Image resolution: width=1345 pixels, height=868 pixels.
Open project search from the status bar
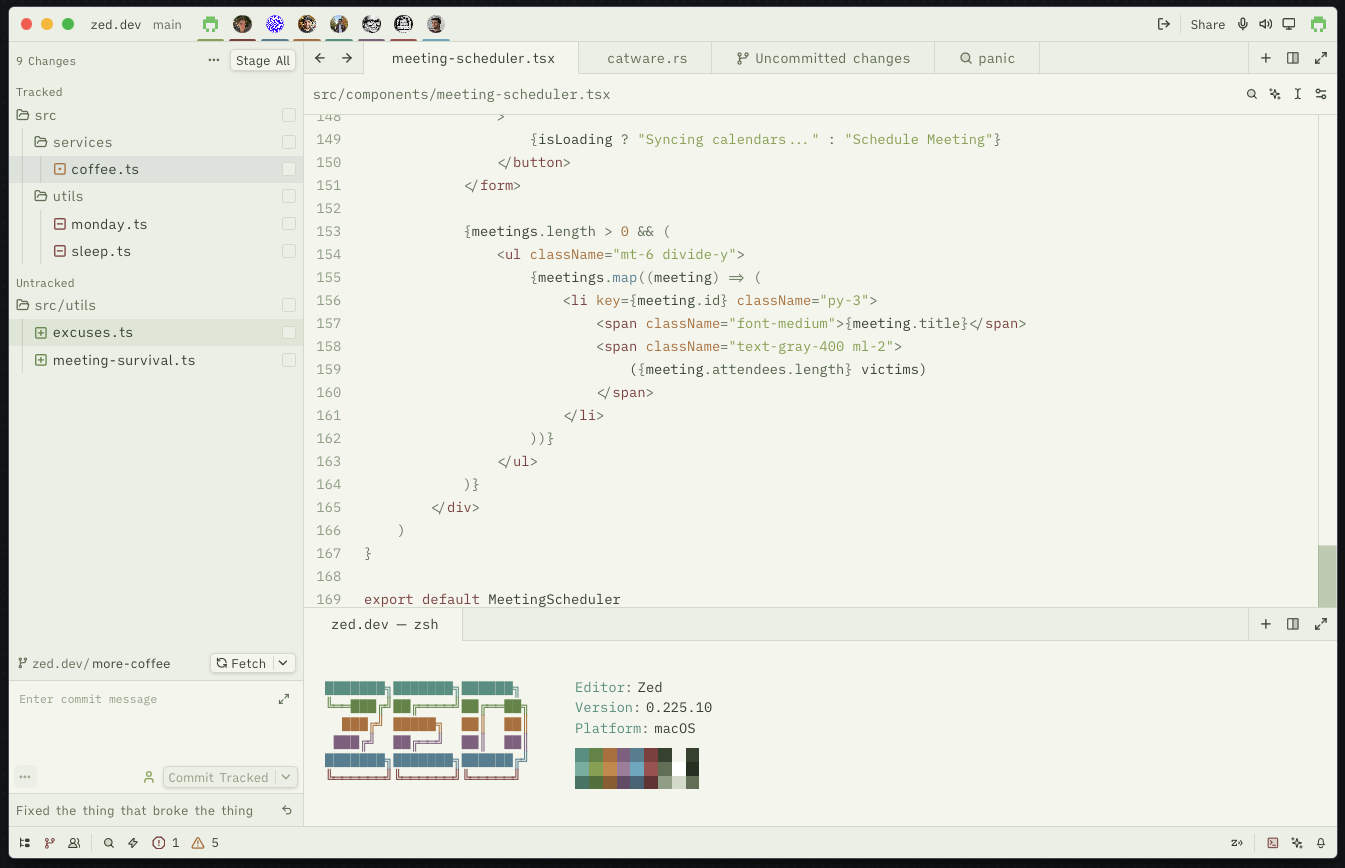click(x=109, y=843)
